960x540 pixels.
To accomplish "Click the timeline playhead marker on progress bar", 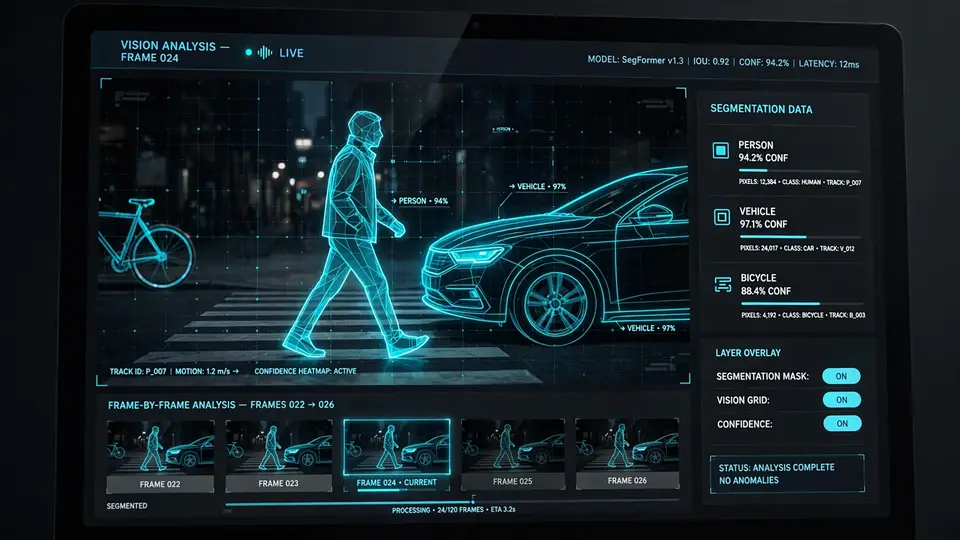I will pos(473,501).
